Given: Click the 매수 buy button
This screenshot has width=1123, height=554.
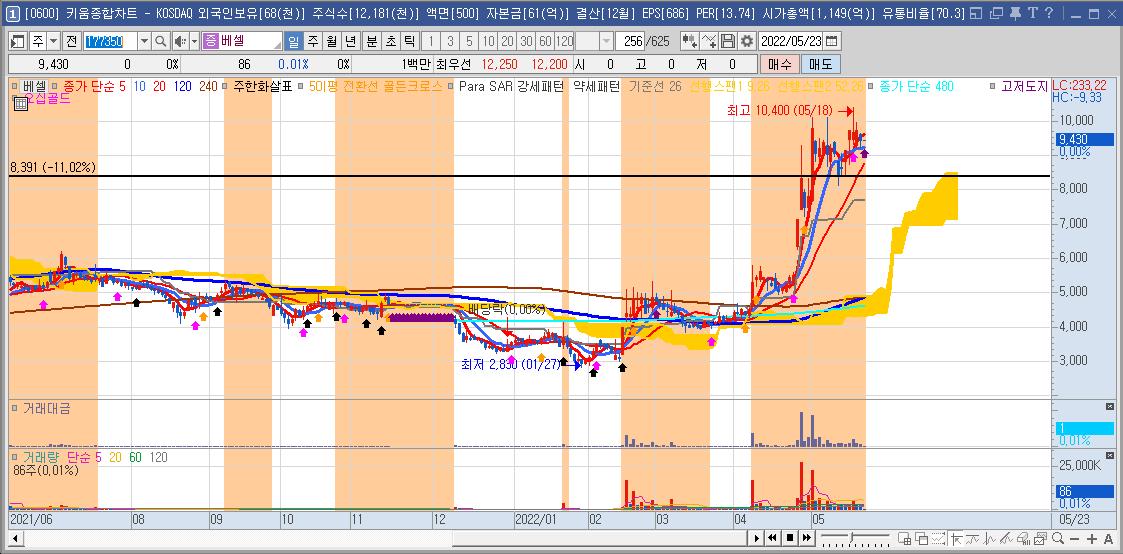Looking at the screenshot, I should click(x=779, y=64).
